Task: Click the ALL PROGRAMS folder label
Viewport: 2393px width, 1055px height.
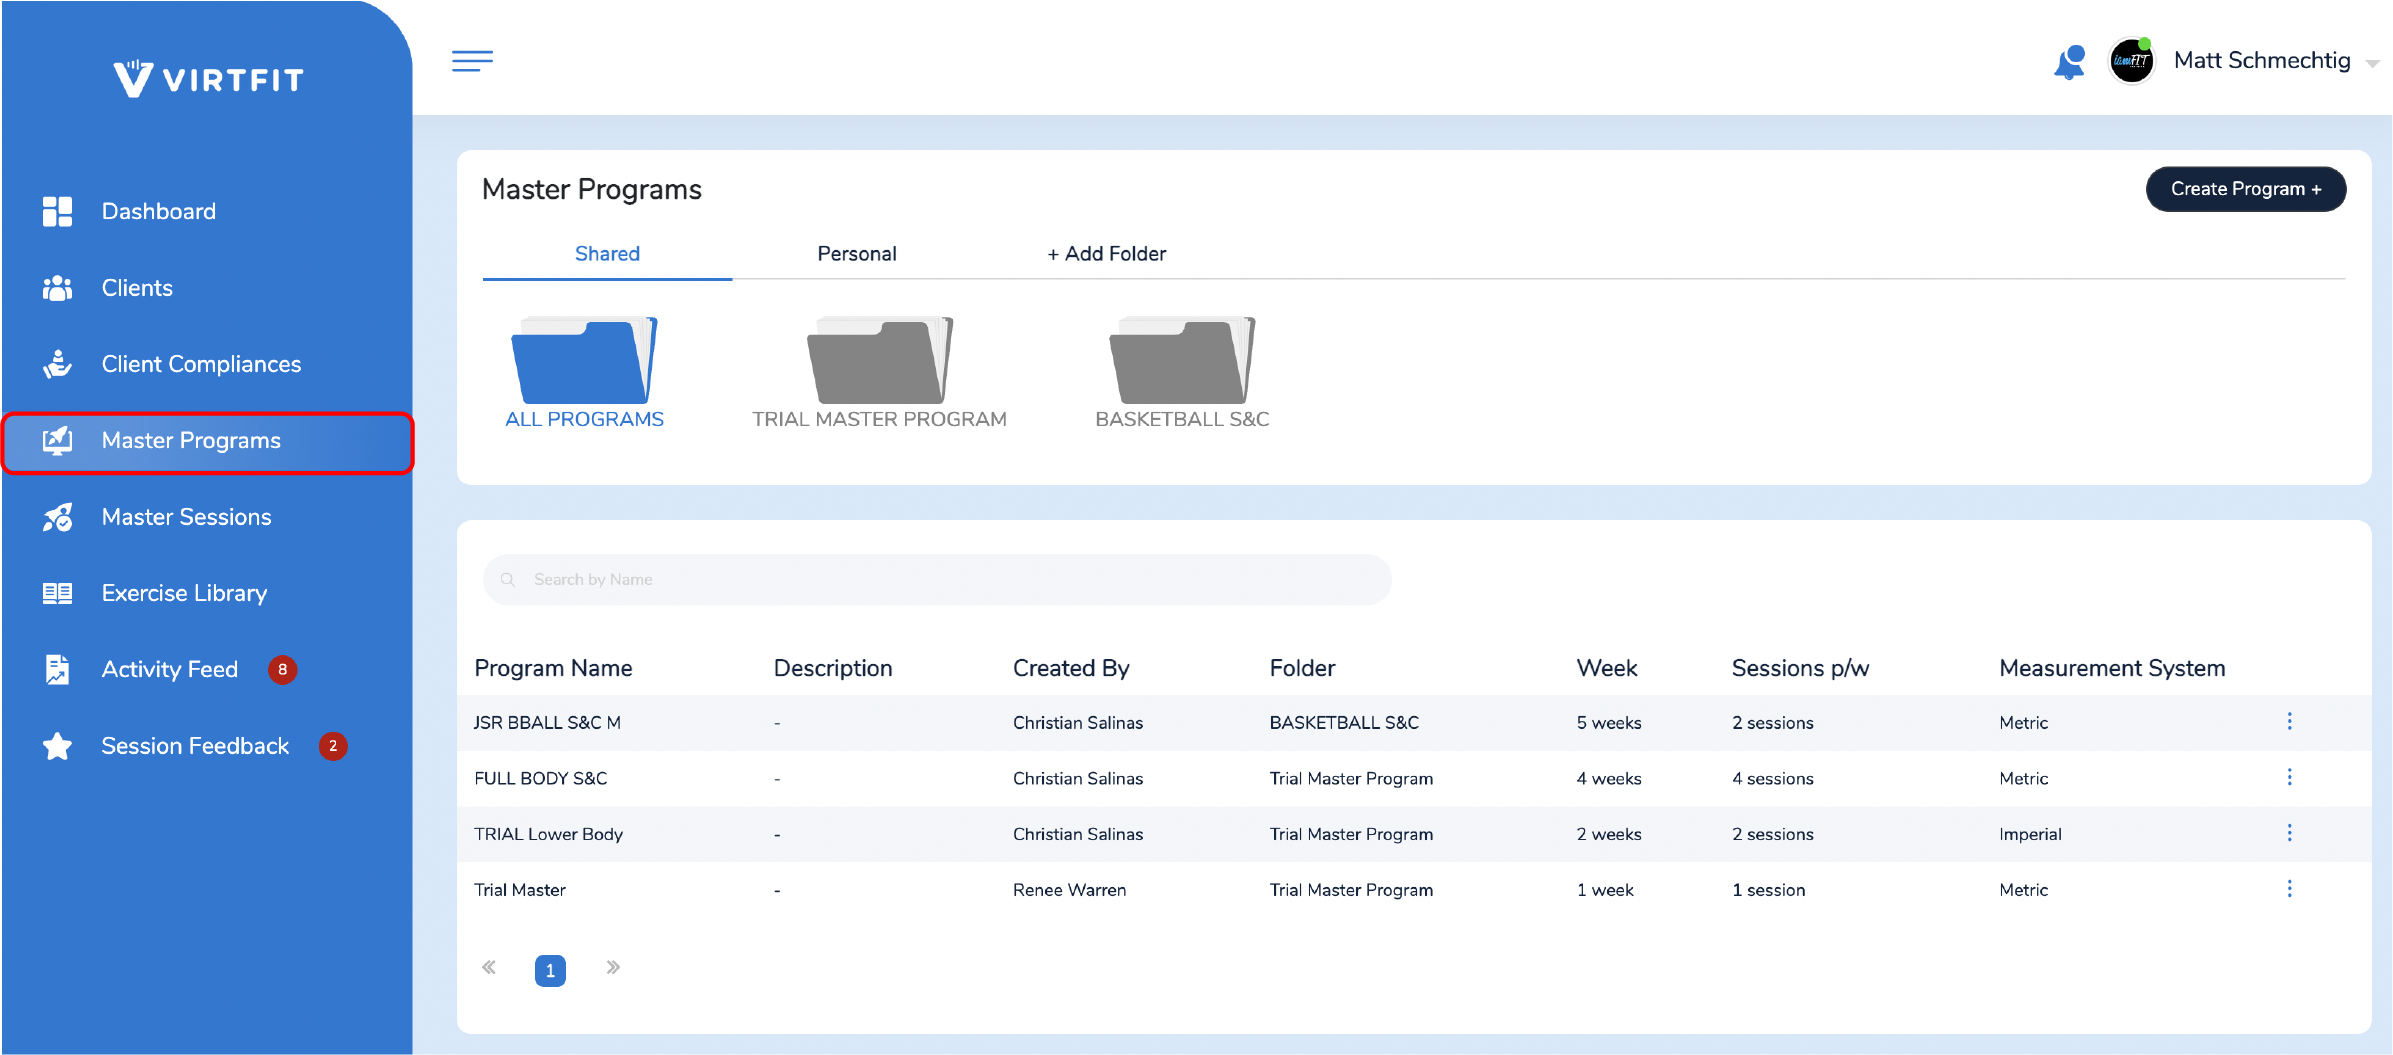Action: (584, 419)
